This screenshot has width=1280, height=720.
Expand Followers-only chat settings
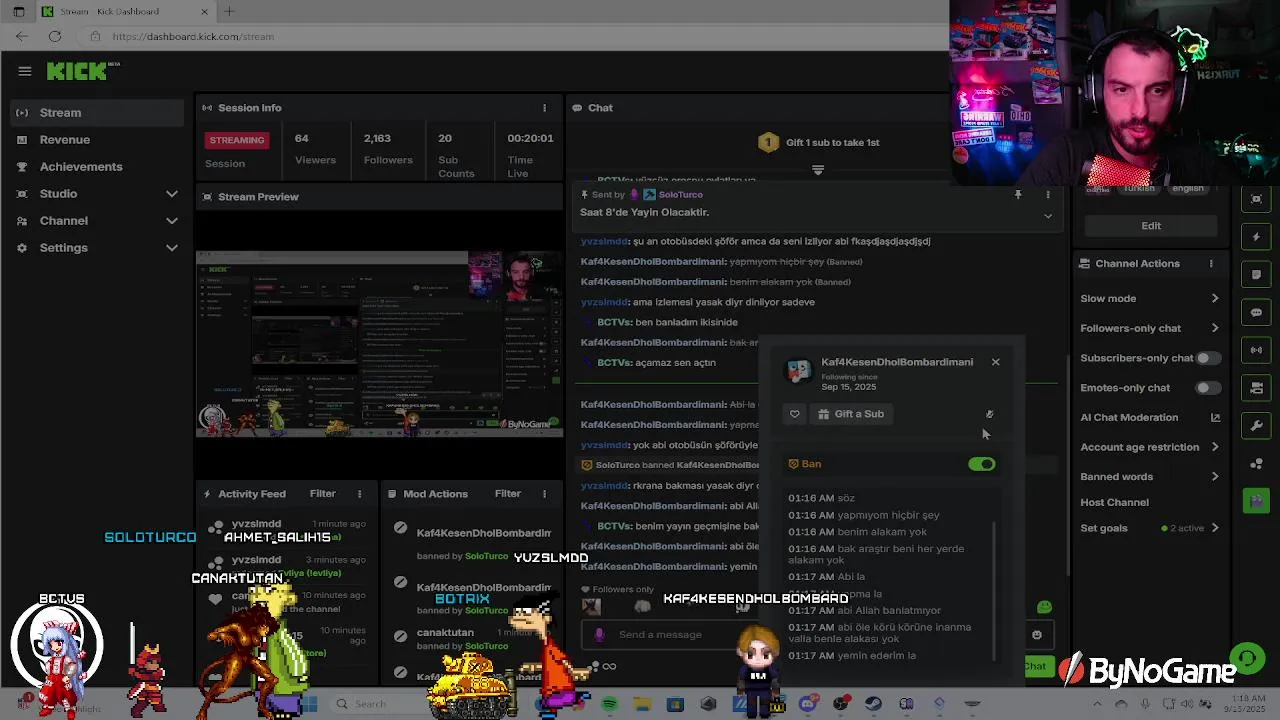tap(1215, 328)
